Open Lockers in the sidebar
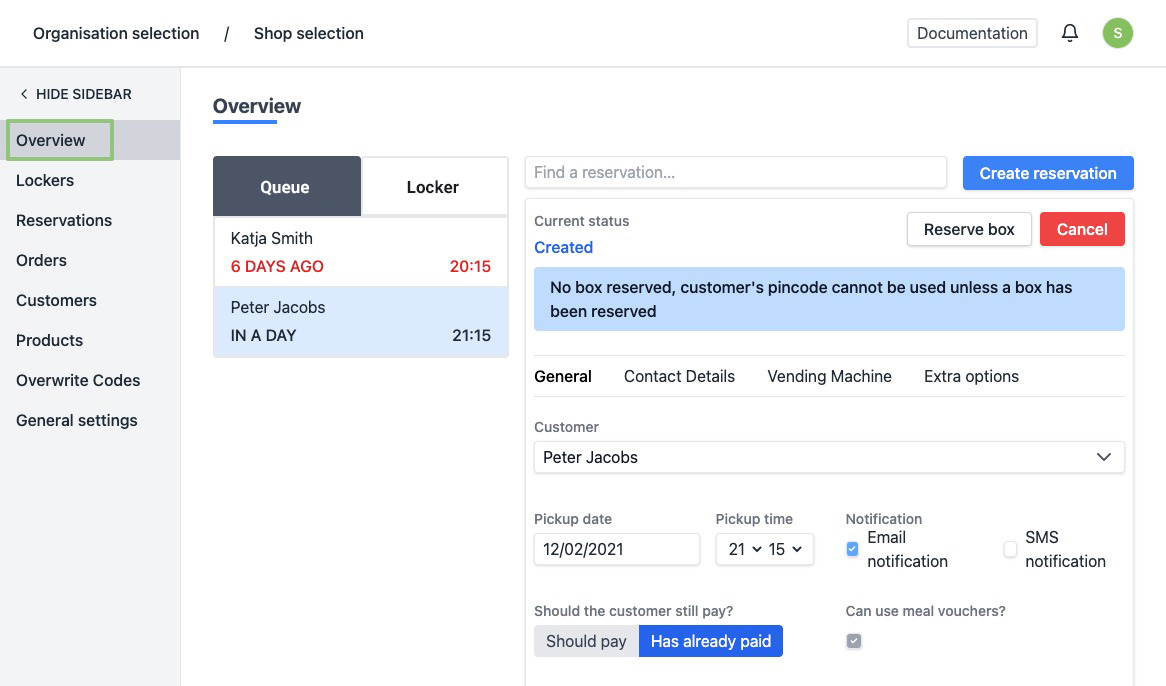 click(x=45, y=180)
